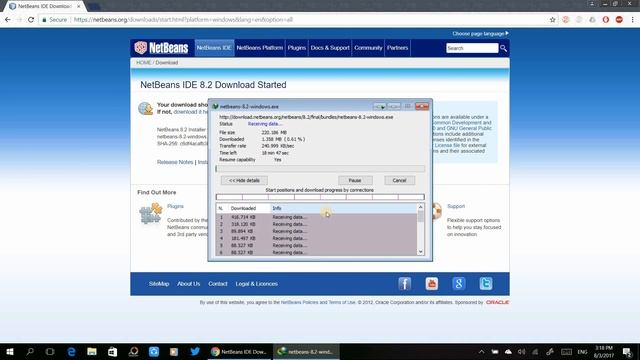Open the Legal & Licences footer link
The width and height of the screenshot is (640, 360).
pyautogui.click(x=256, y=284)
